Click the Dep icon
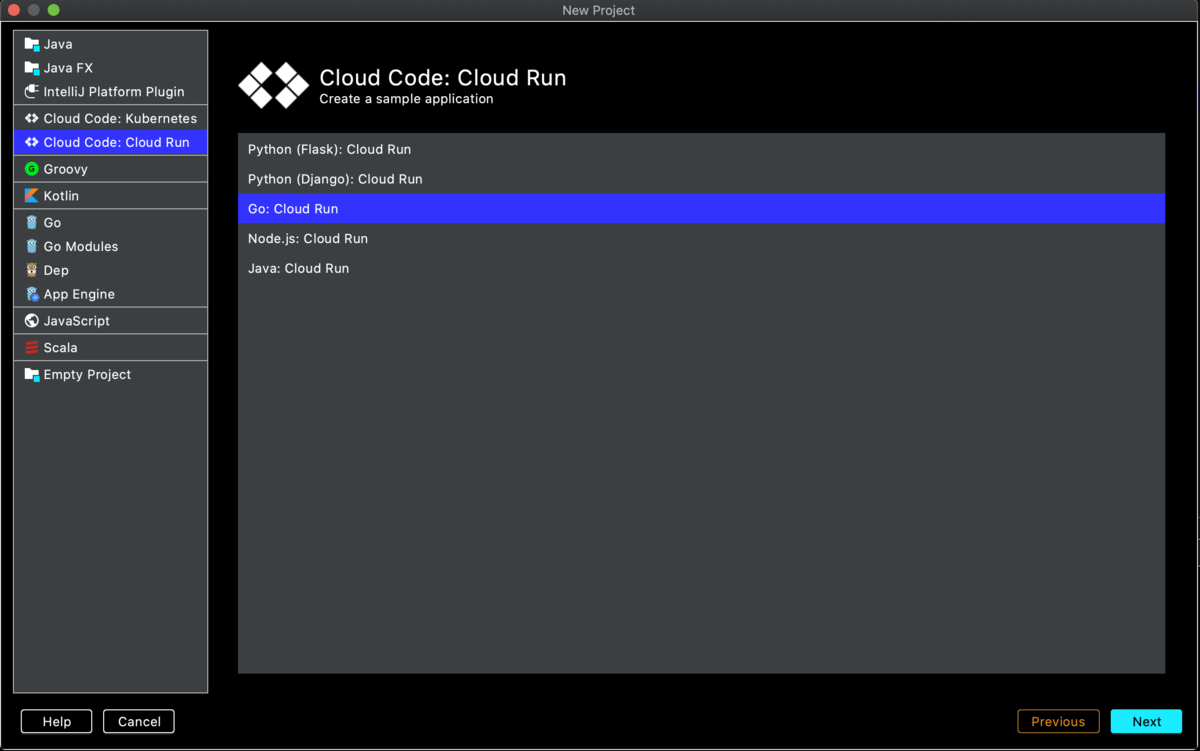 [32, 270]
